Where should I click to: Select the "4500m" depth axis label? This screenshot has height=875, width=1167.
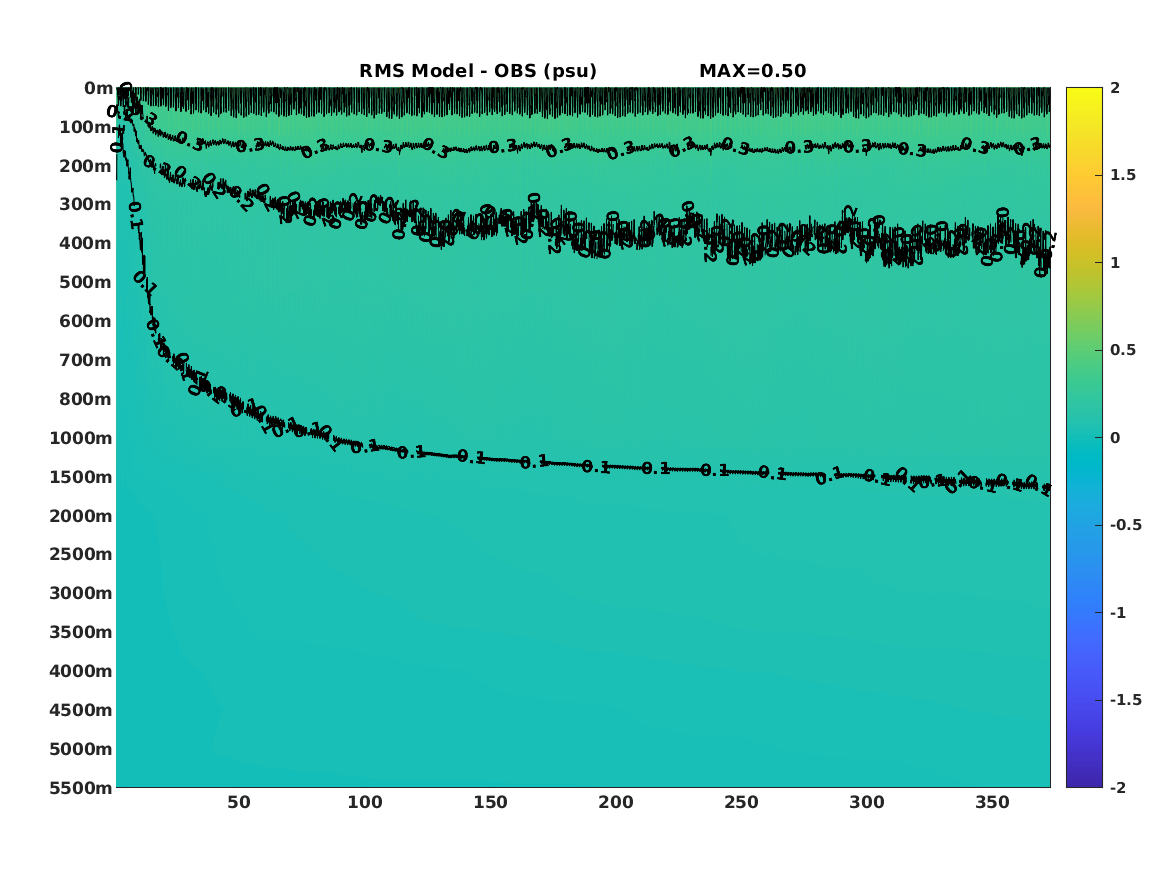coord(81,710)
